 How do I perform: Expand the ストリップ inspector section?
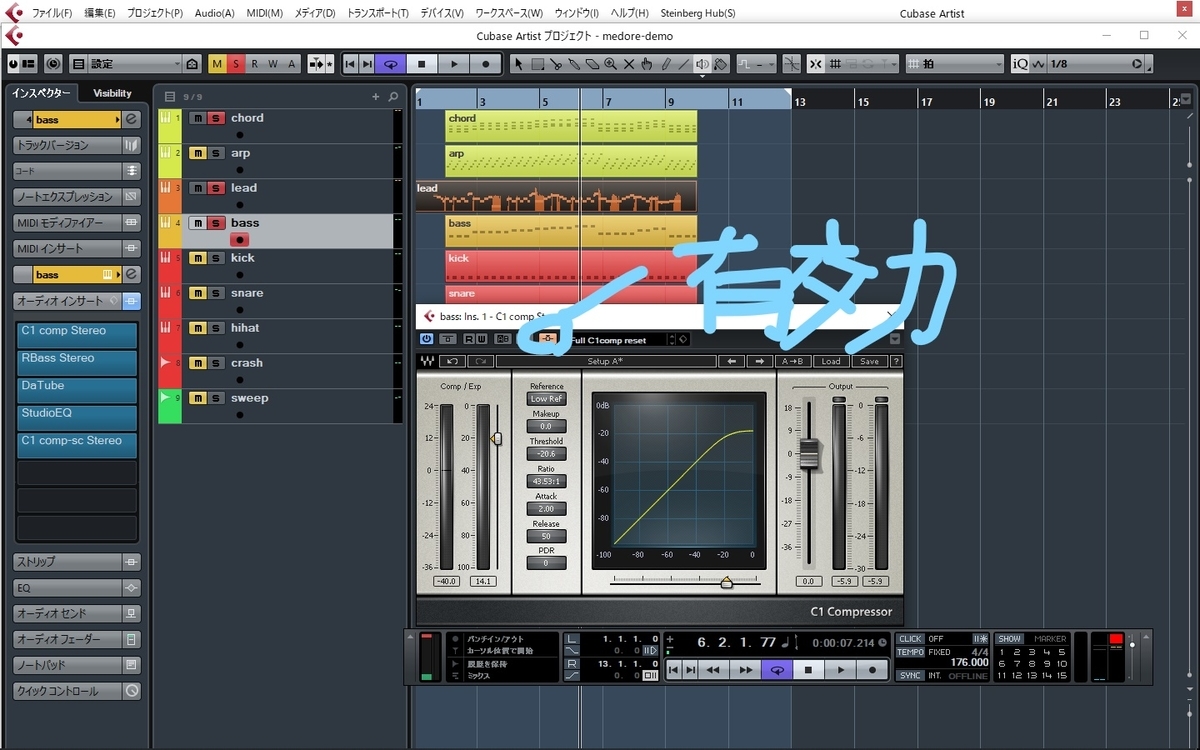coord(78,562)
